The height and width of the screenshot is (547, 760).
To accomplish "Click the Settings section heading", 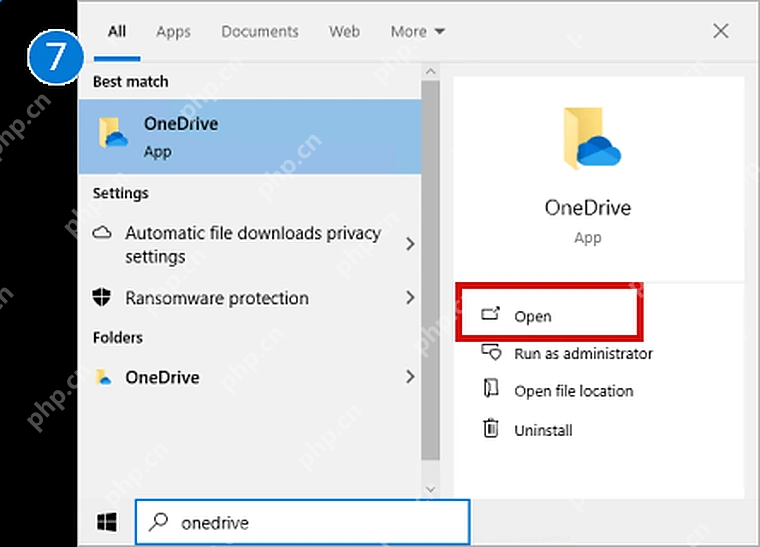I will 120,193.
